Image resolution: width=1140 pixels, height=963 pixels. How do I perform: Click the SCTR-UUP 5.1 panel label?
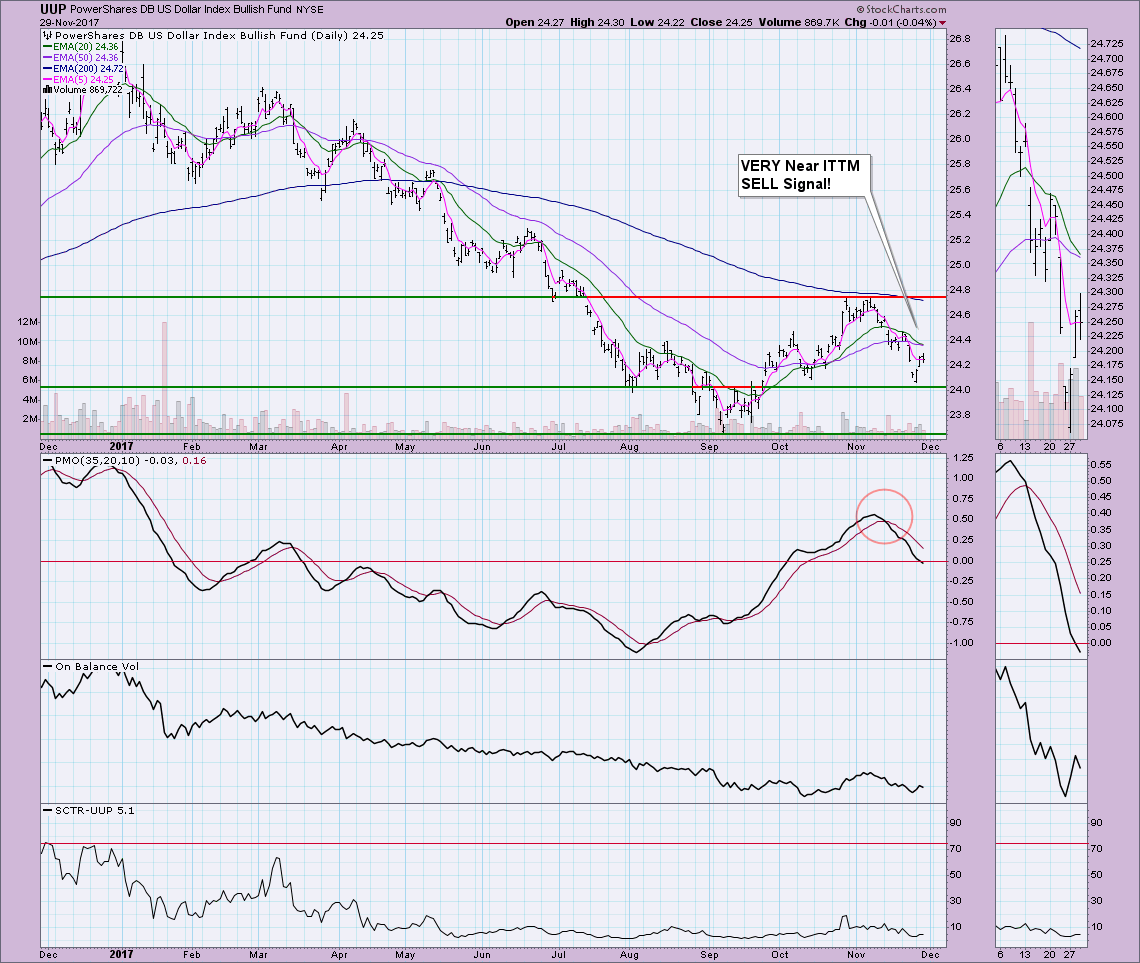95,810
